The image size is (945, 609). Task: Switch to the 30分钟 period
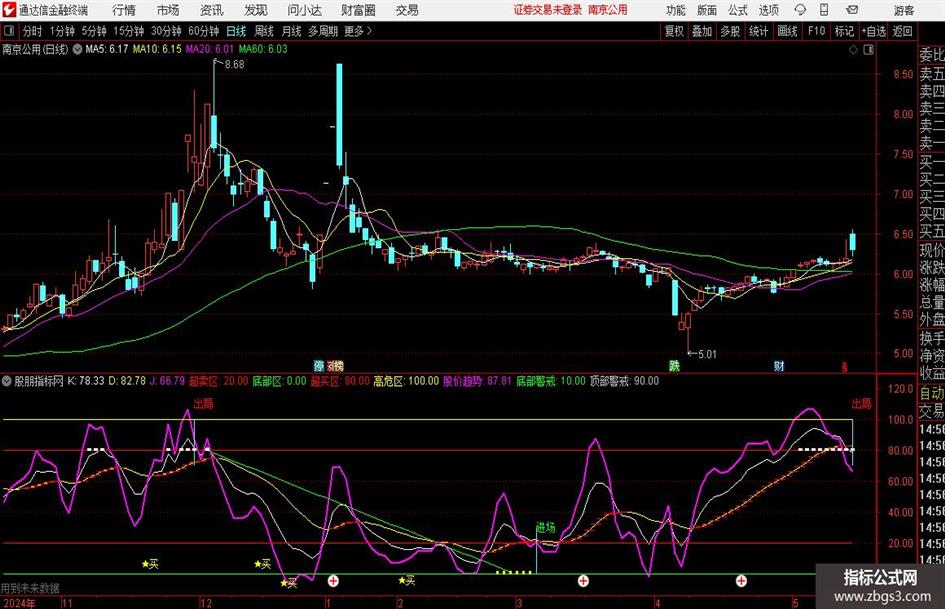click(x=166, y=31)
